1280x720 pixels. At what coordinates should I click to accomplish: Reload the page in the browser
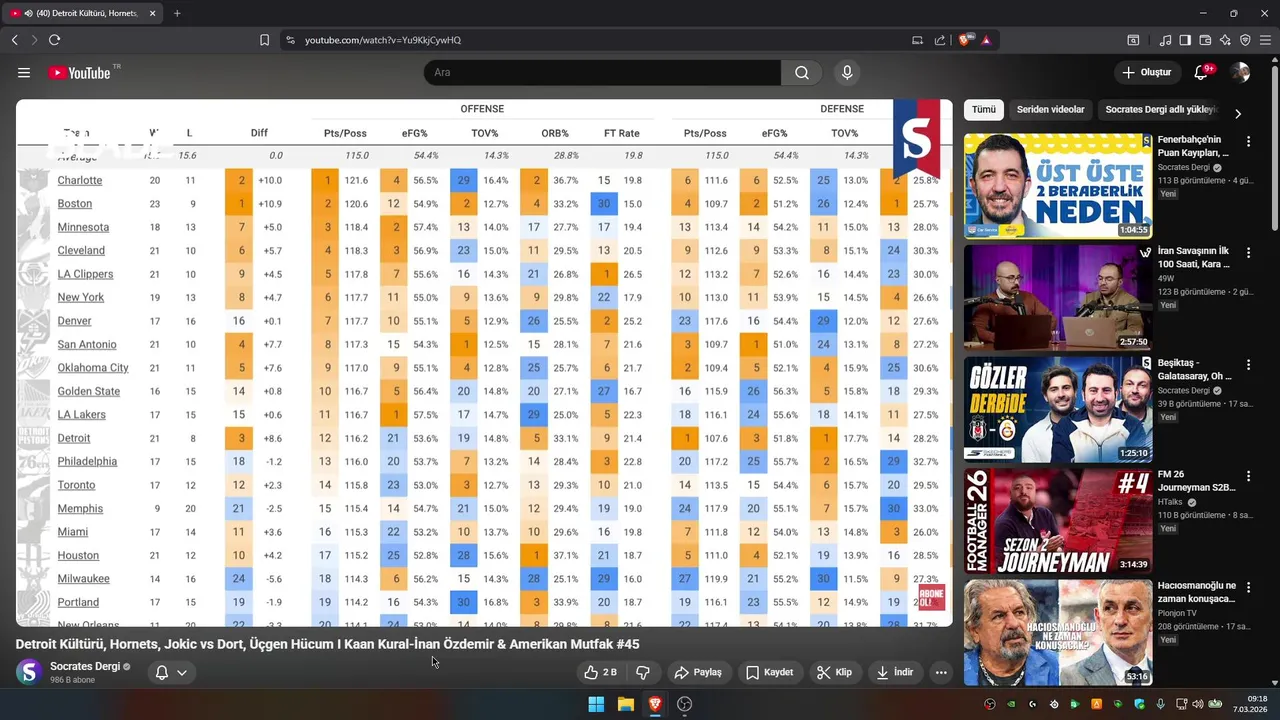[54, 40]
